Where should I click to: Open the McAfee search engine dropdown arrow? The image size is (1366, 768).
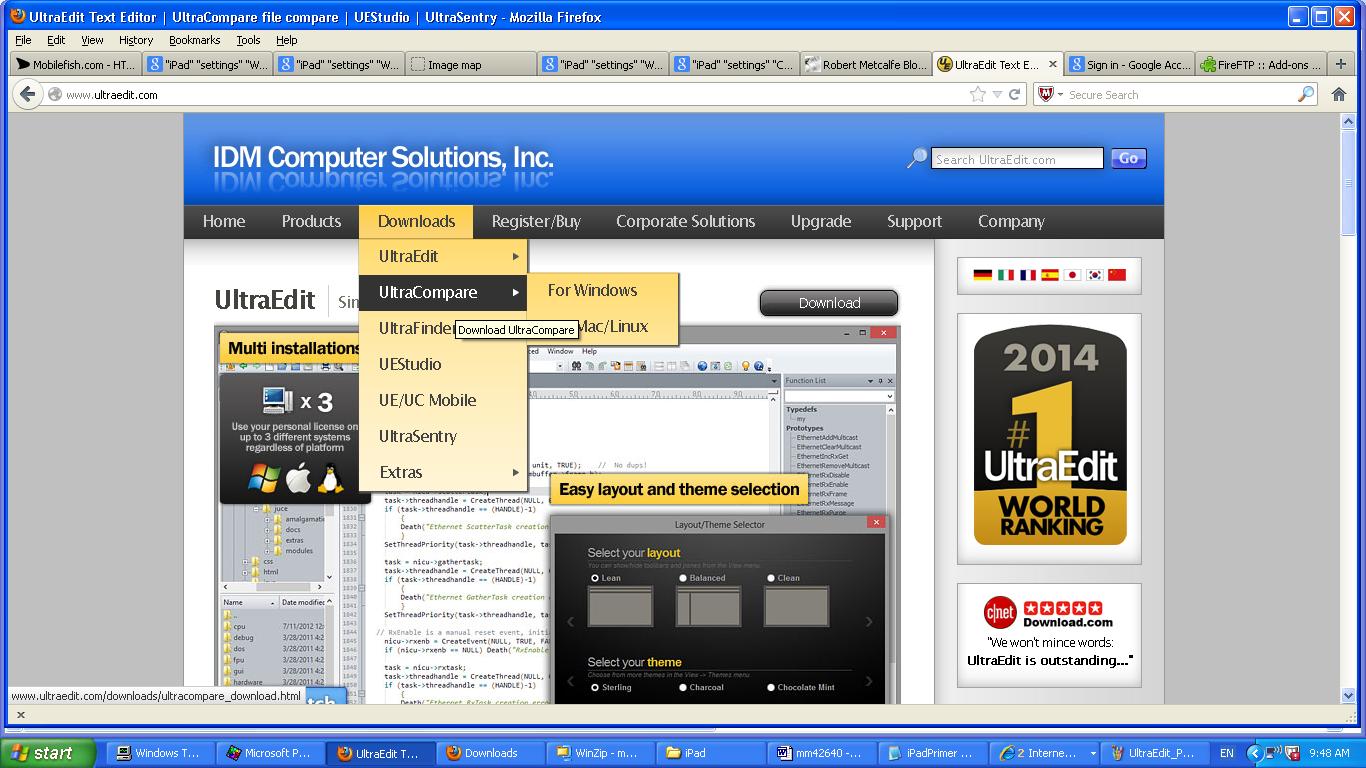click(1060, 95)
